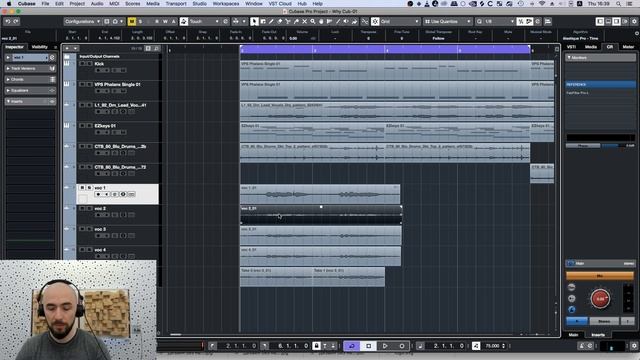
Task: Click the add track plus button
Action: point(67,49)
